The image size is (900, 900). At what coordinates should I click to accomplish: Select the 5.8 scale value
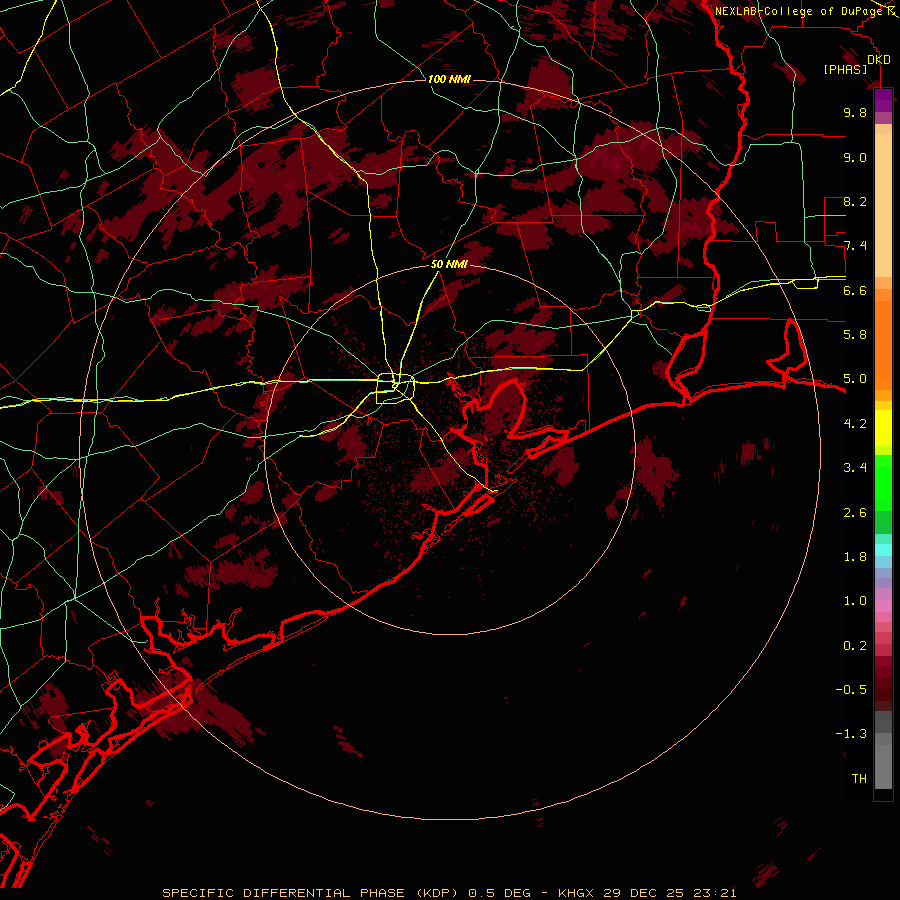tap(855, 335)
